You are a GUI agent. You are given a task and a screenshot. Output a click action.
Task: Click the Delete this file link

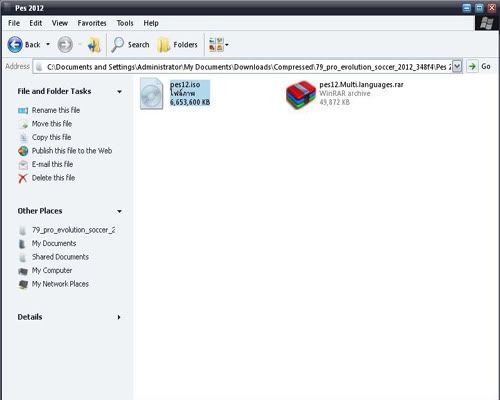[x=53, y=178]
